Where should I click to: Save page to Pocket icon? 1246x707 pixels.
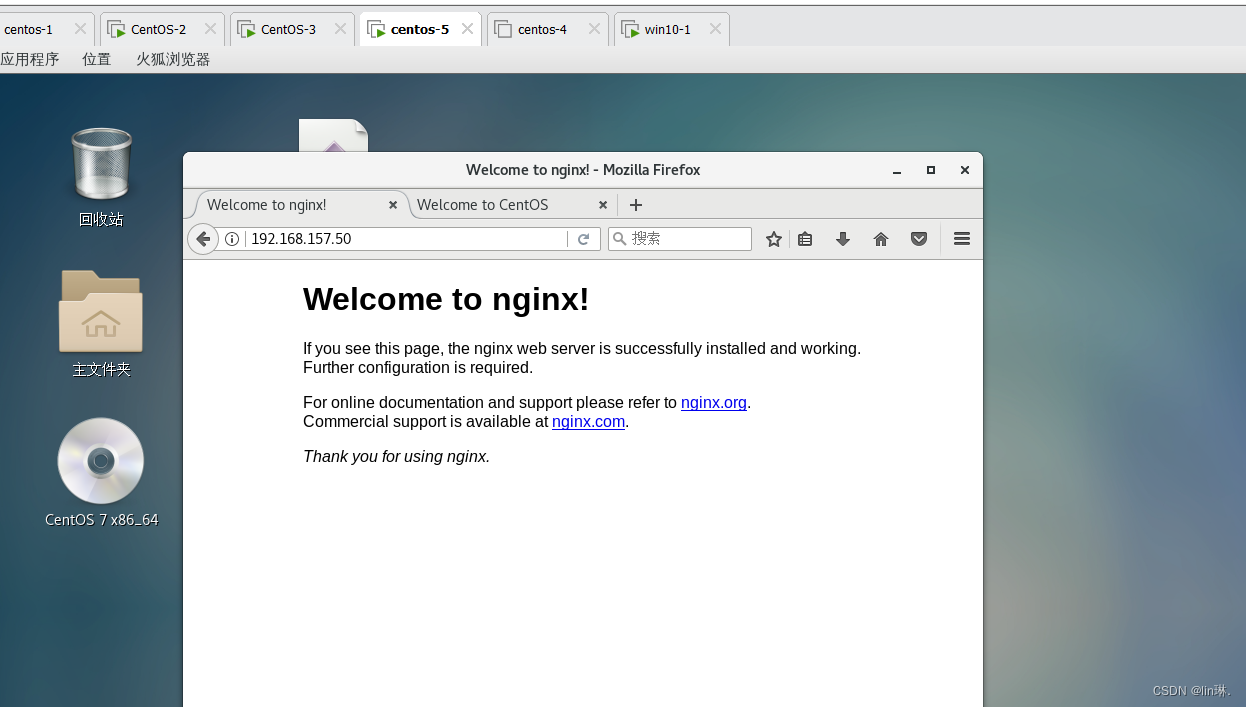[919, 239]
